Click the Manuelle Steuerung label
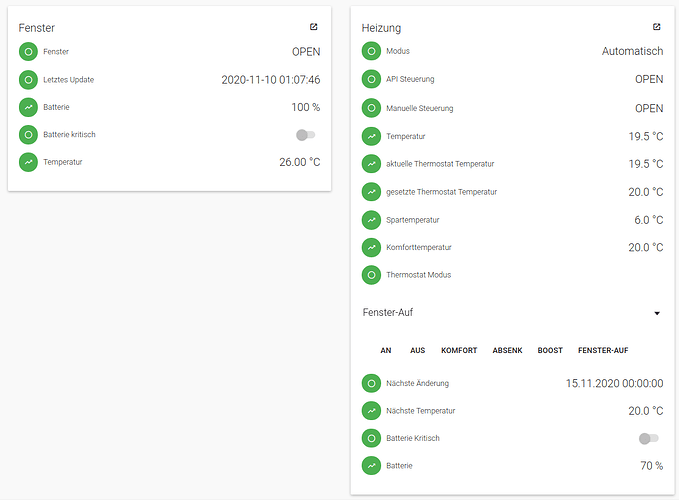This screenshot has height=500, width=679. tap(420, 108)
